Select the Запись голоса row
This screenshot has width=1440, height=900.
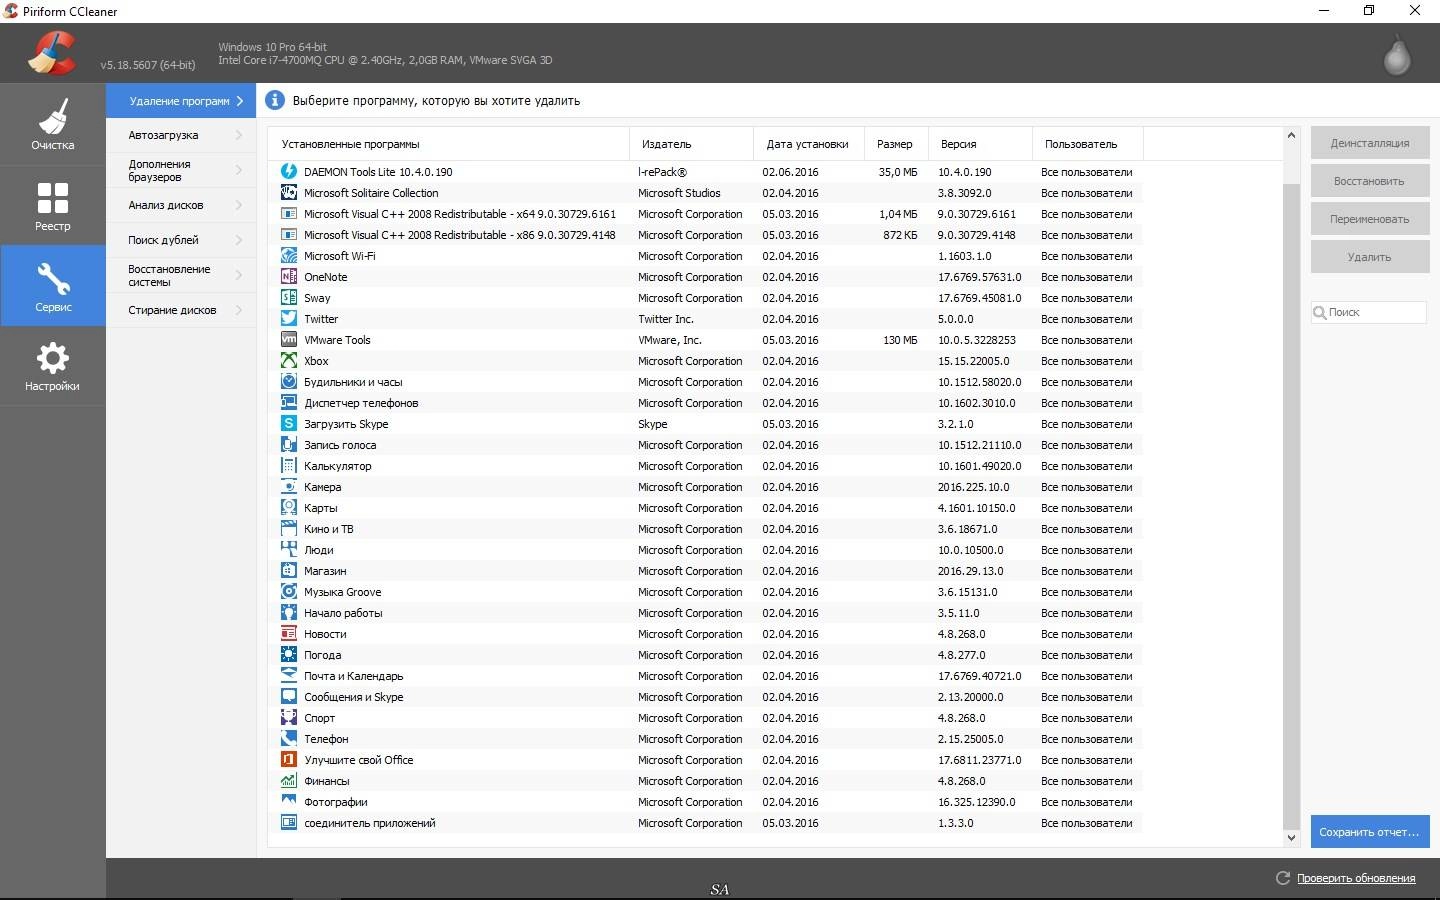(x=705, y=445)
